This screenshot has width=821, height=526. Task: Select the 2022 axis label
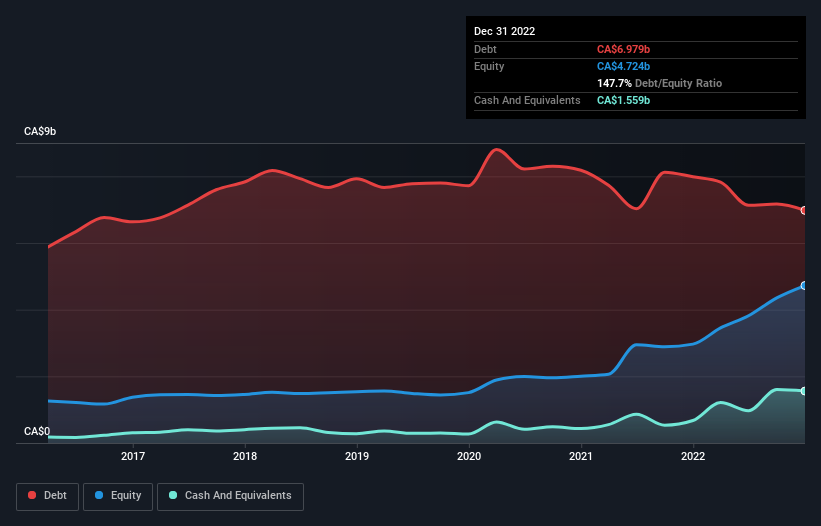[x=693, y=456]
